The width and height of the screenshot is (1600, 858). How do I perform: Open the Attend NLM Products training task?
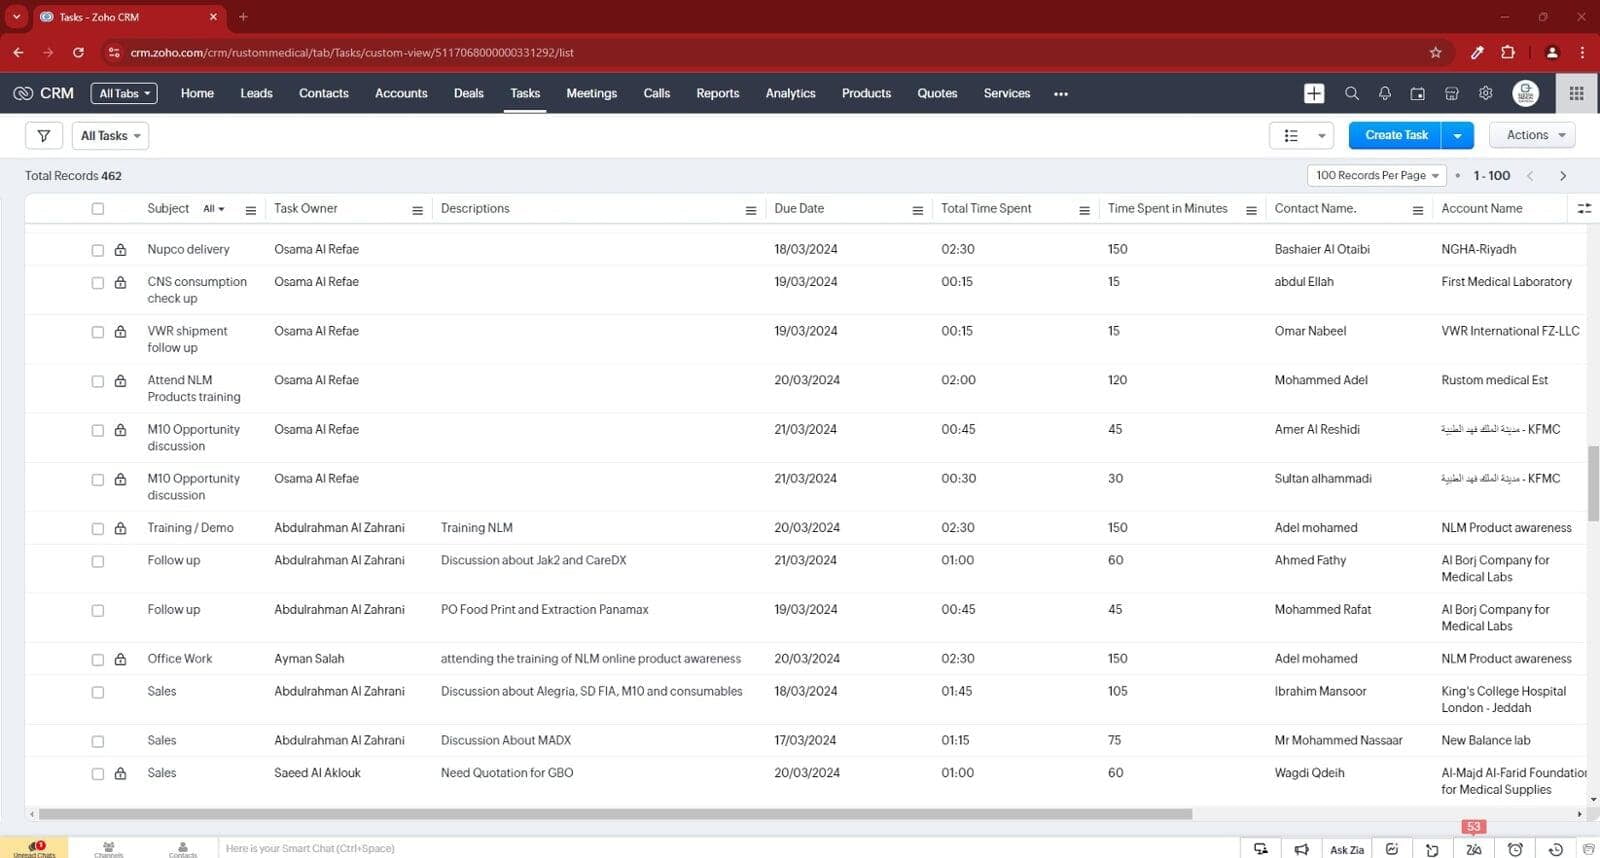coord(194,388)
